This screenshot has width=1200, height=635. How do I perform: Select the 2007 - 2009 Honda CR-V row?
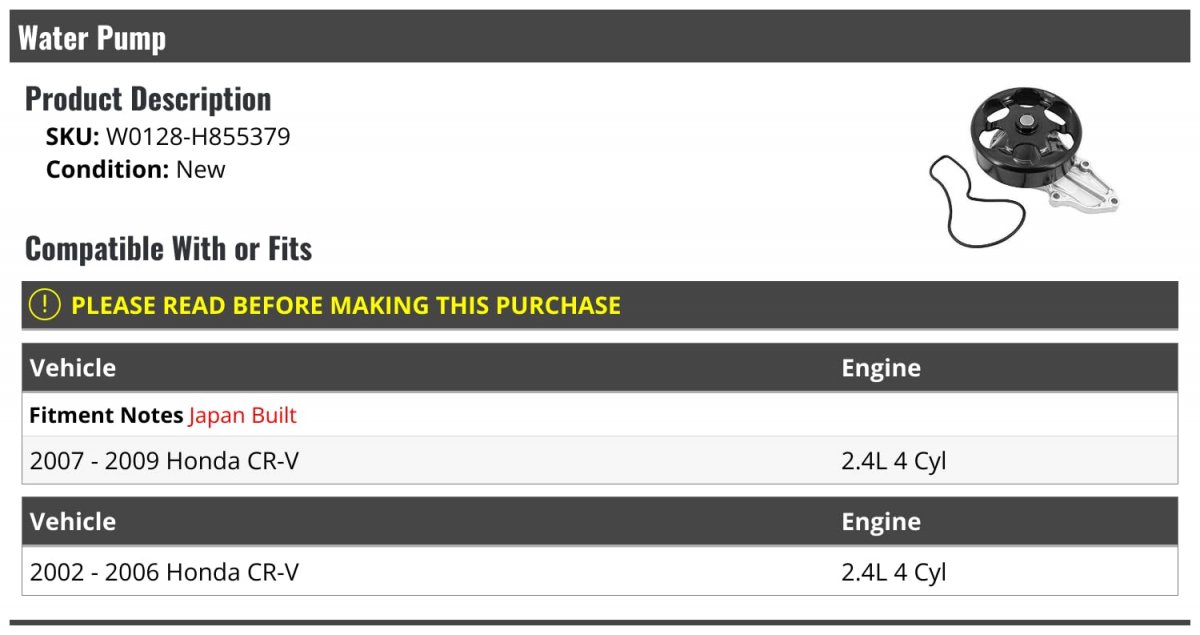click(x=600, y=461)
